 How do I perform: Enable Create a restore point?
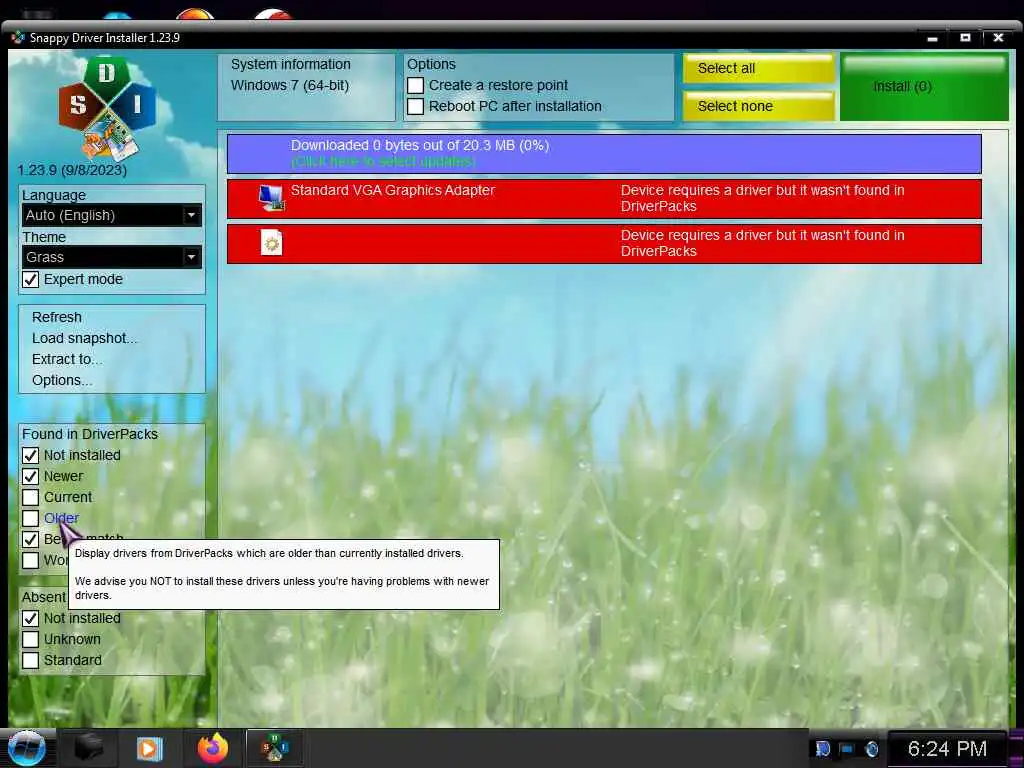point(415,86)
